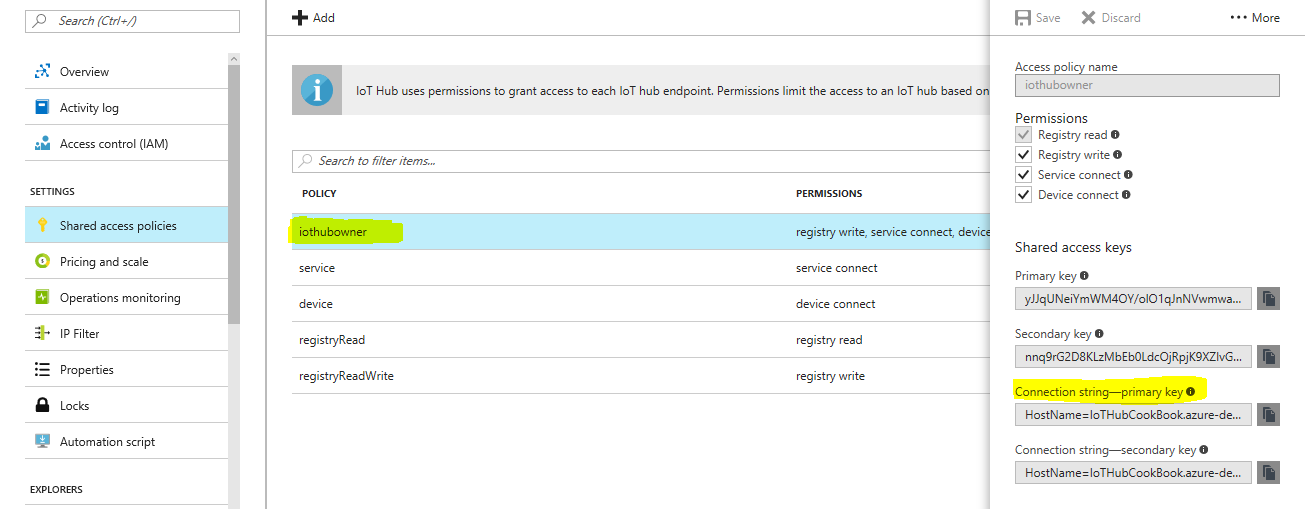Click the sidebar vertical scrollbar
This screenshot has height=509, width=1305.
234,190
